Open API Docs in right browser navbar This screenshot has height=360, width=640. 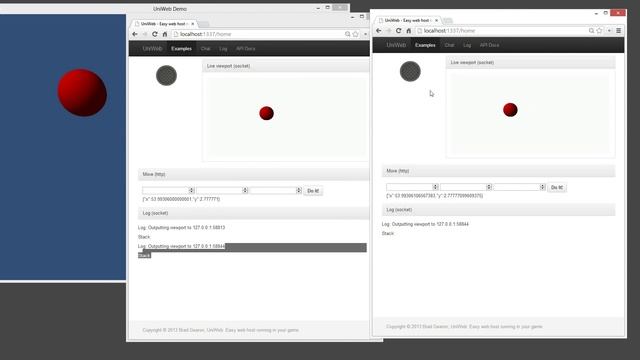(489, 45)
